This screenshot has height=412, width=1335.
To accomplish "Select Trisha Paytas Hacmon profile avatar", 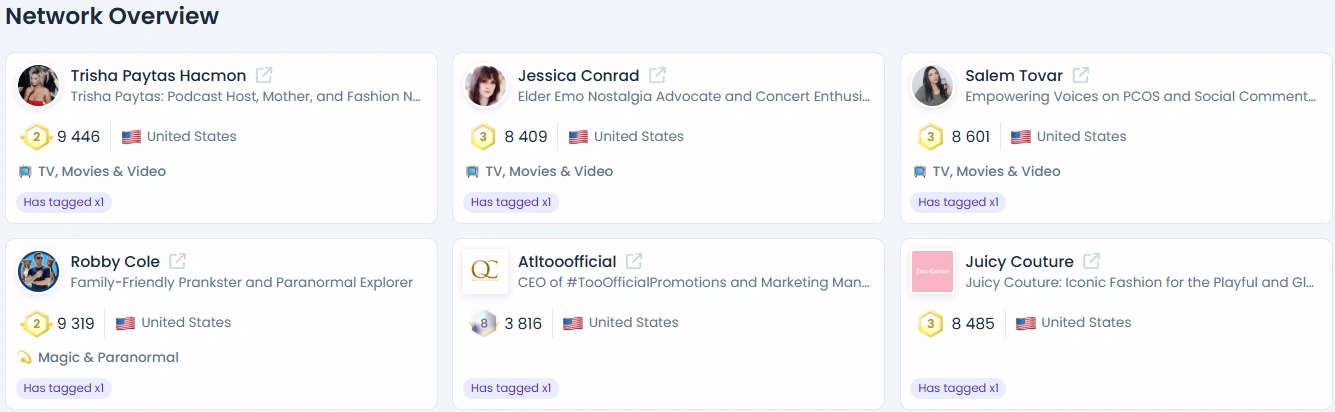I will coord(38,86).
